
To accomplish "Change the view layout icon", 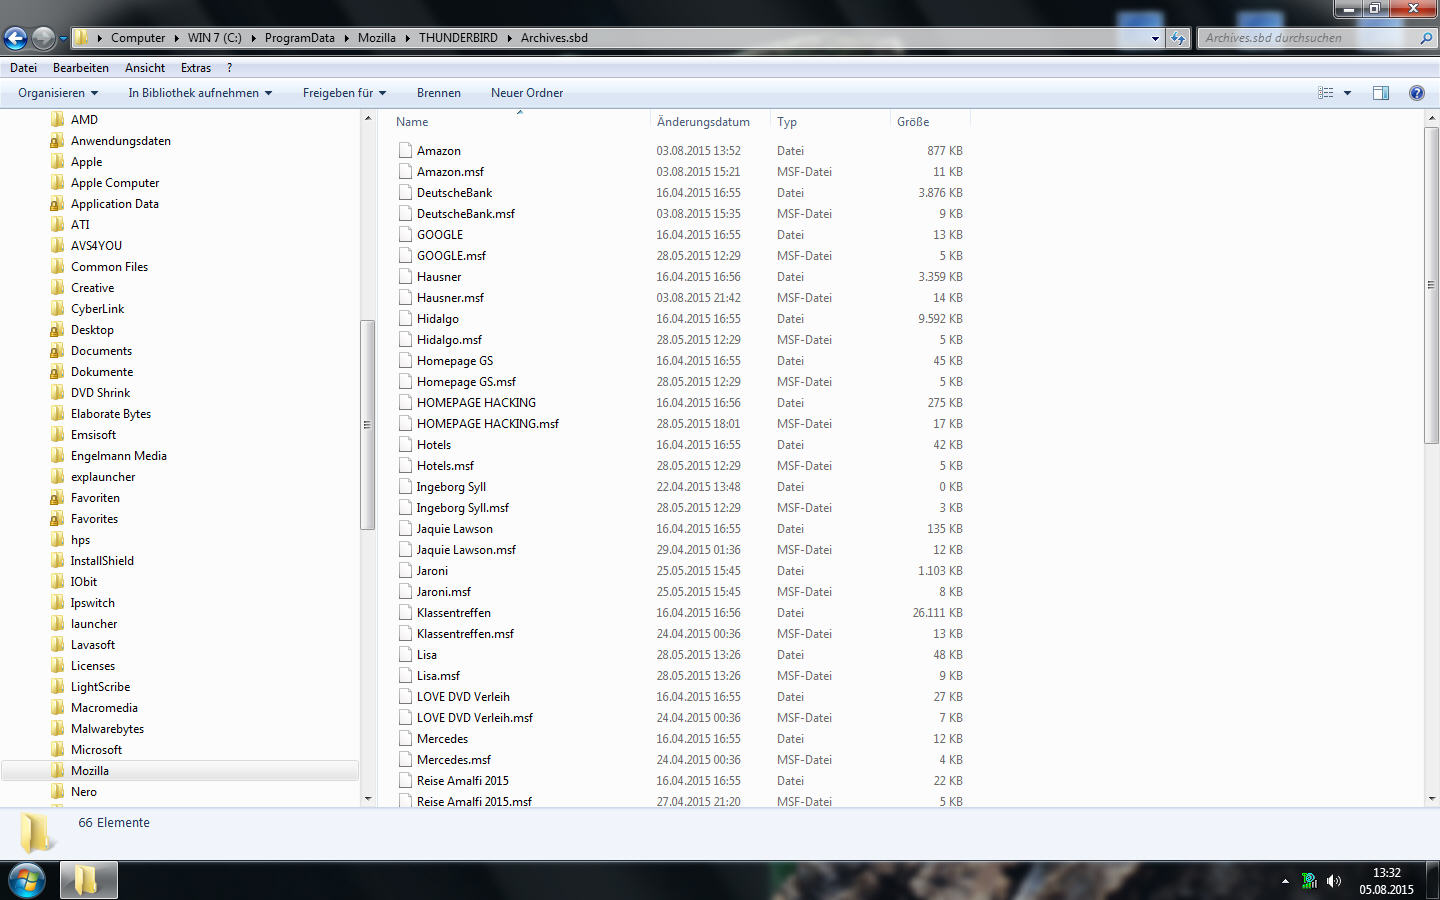I will coord(1326,93).
